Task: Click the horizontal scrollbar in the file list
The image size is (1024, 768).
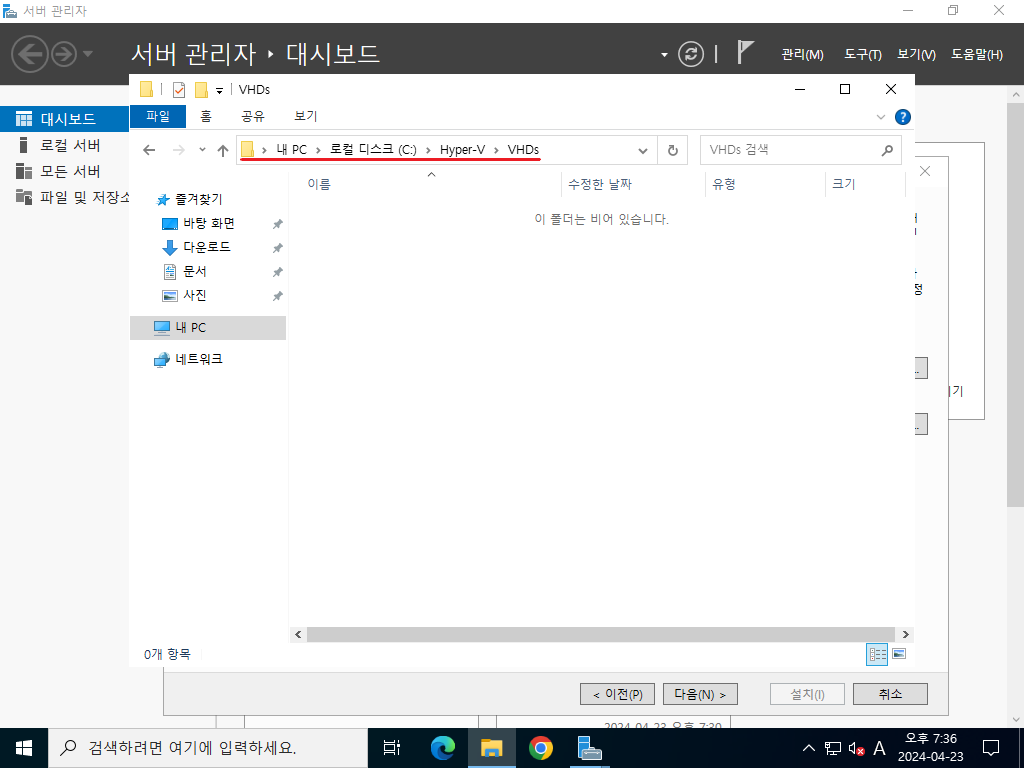Action: tap(600, 634)
